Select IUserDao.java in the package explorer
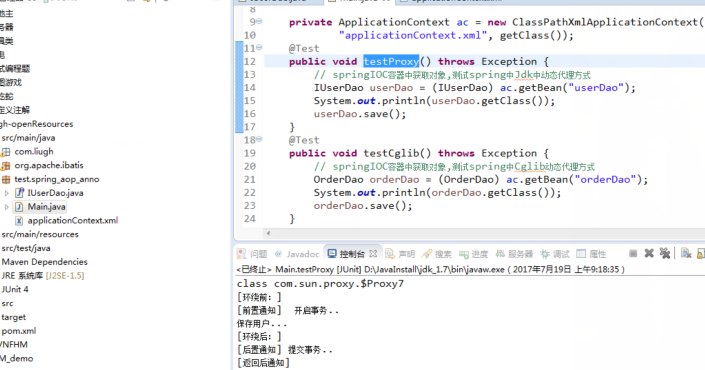 coord(55,193)
